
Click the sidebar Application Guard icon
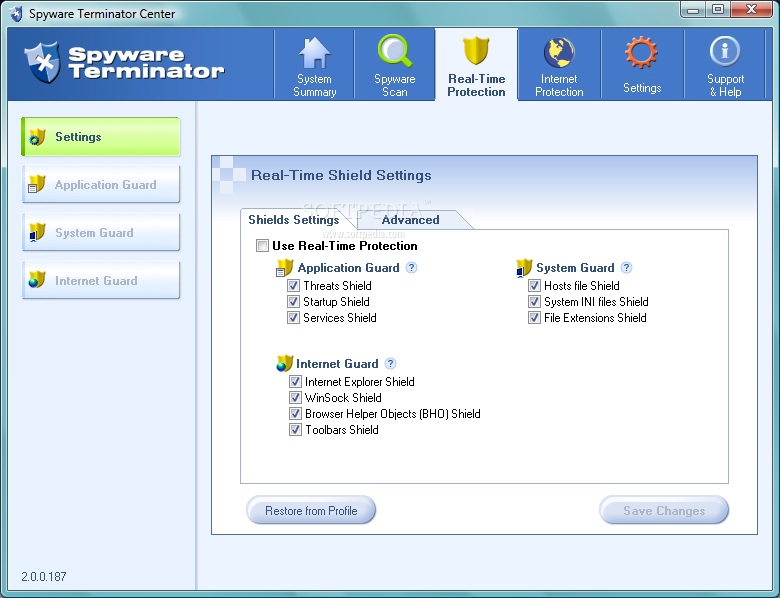(x=37, y=184)
